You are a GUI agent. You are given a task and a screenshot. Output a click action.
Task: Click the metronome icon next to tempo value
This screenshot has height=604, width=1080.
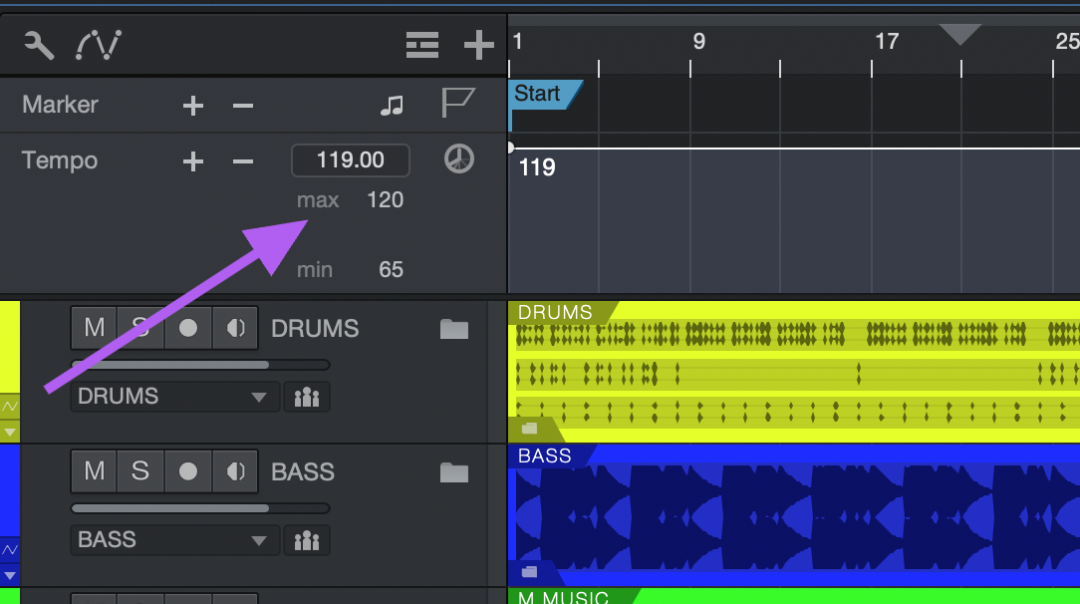point(459,160)
